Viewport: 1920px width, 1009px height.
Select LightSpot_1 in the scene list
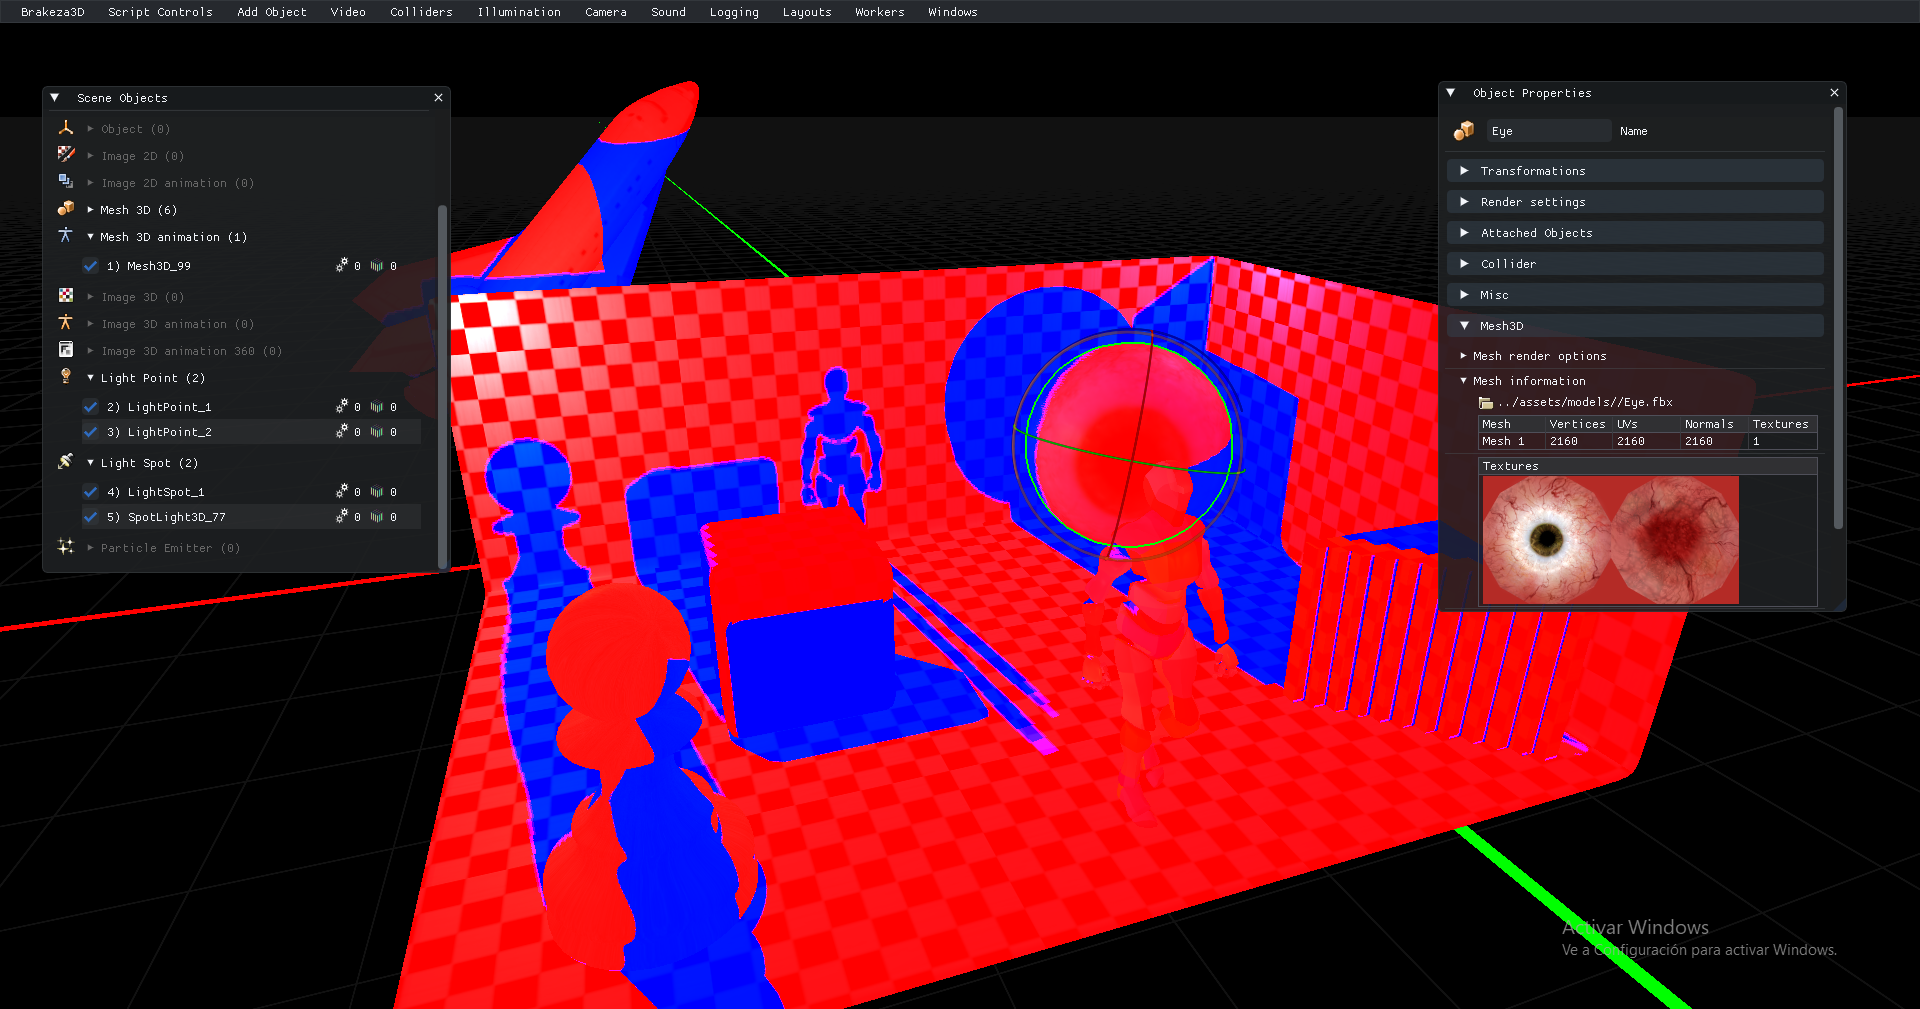166,492
